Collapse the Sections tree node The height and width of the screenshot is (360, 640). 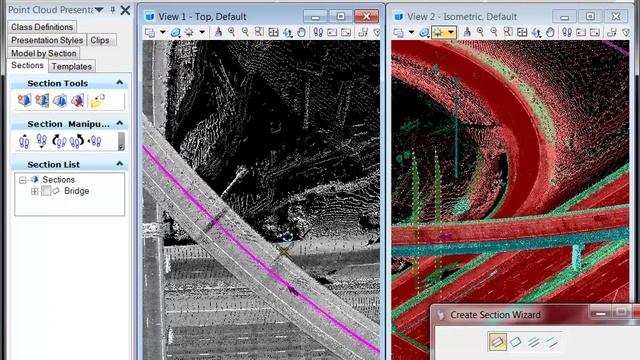click(x=23, y=180)
